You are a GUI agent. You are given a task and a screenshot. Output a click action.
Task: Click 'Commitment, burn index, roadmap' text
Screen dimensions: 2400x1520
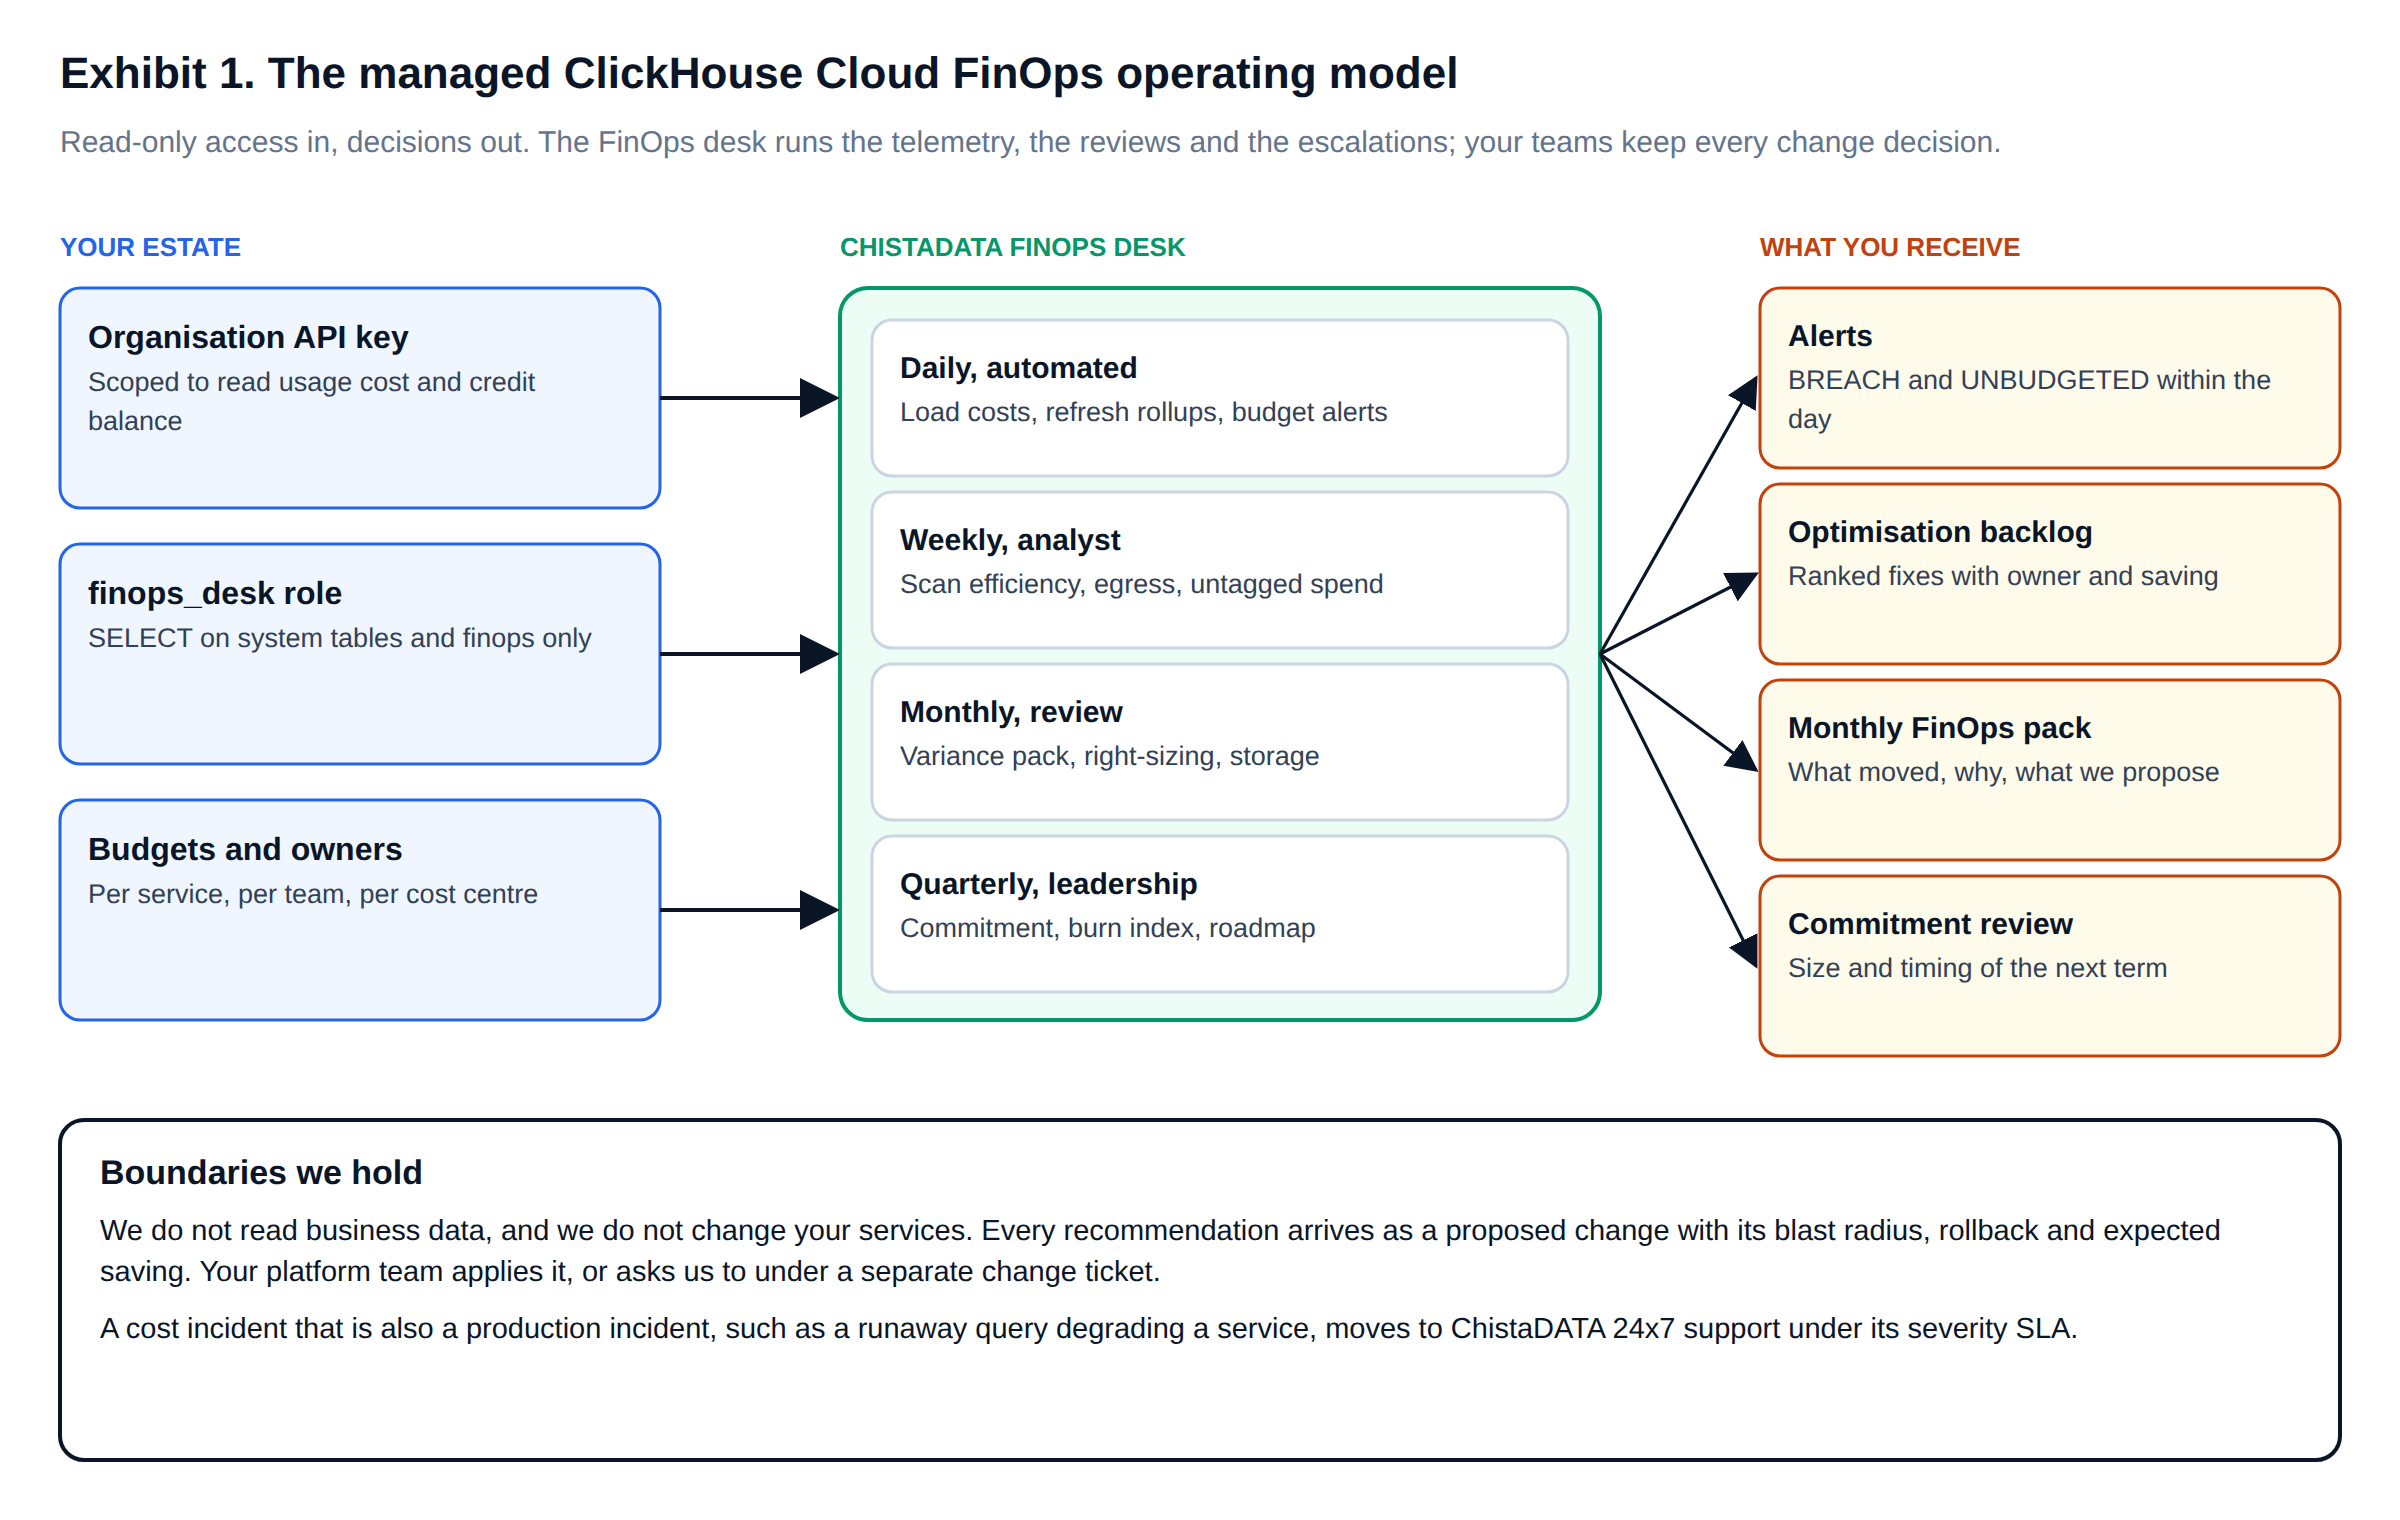click(x=1107, y=928)
